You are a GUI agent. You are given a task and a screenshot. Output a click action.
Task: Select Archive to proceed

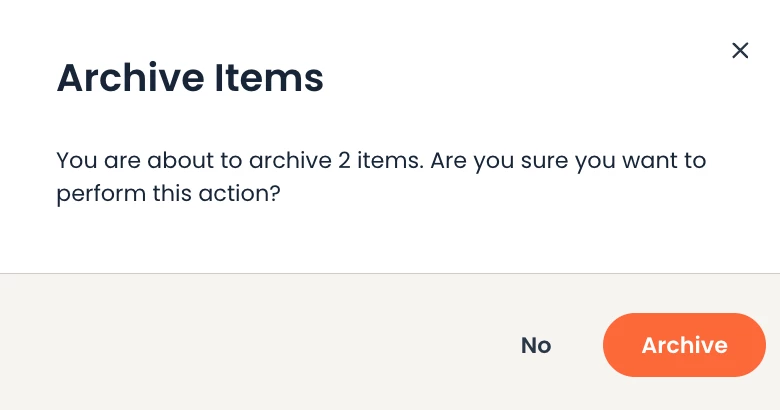point(684,345)
